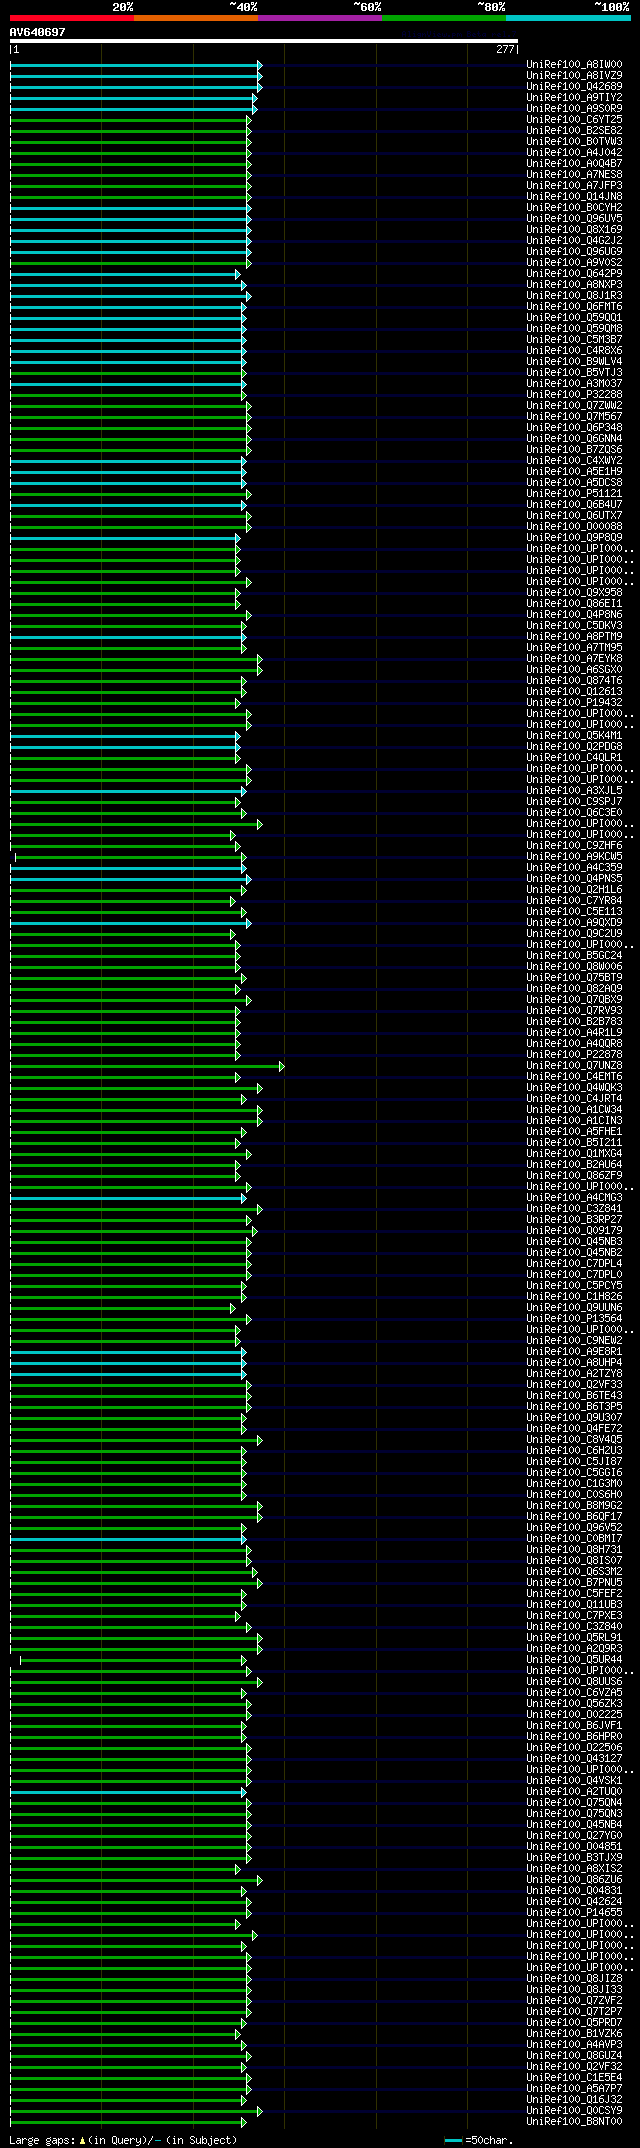The width and height of the screenshot is (640, 2148).
Task: Select hit label UniRef100_C8V4Q5
Action: click(574, 1440)
